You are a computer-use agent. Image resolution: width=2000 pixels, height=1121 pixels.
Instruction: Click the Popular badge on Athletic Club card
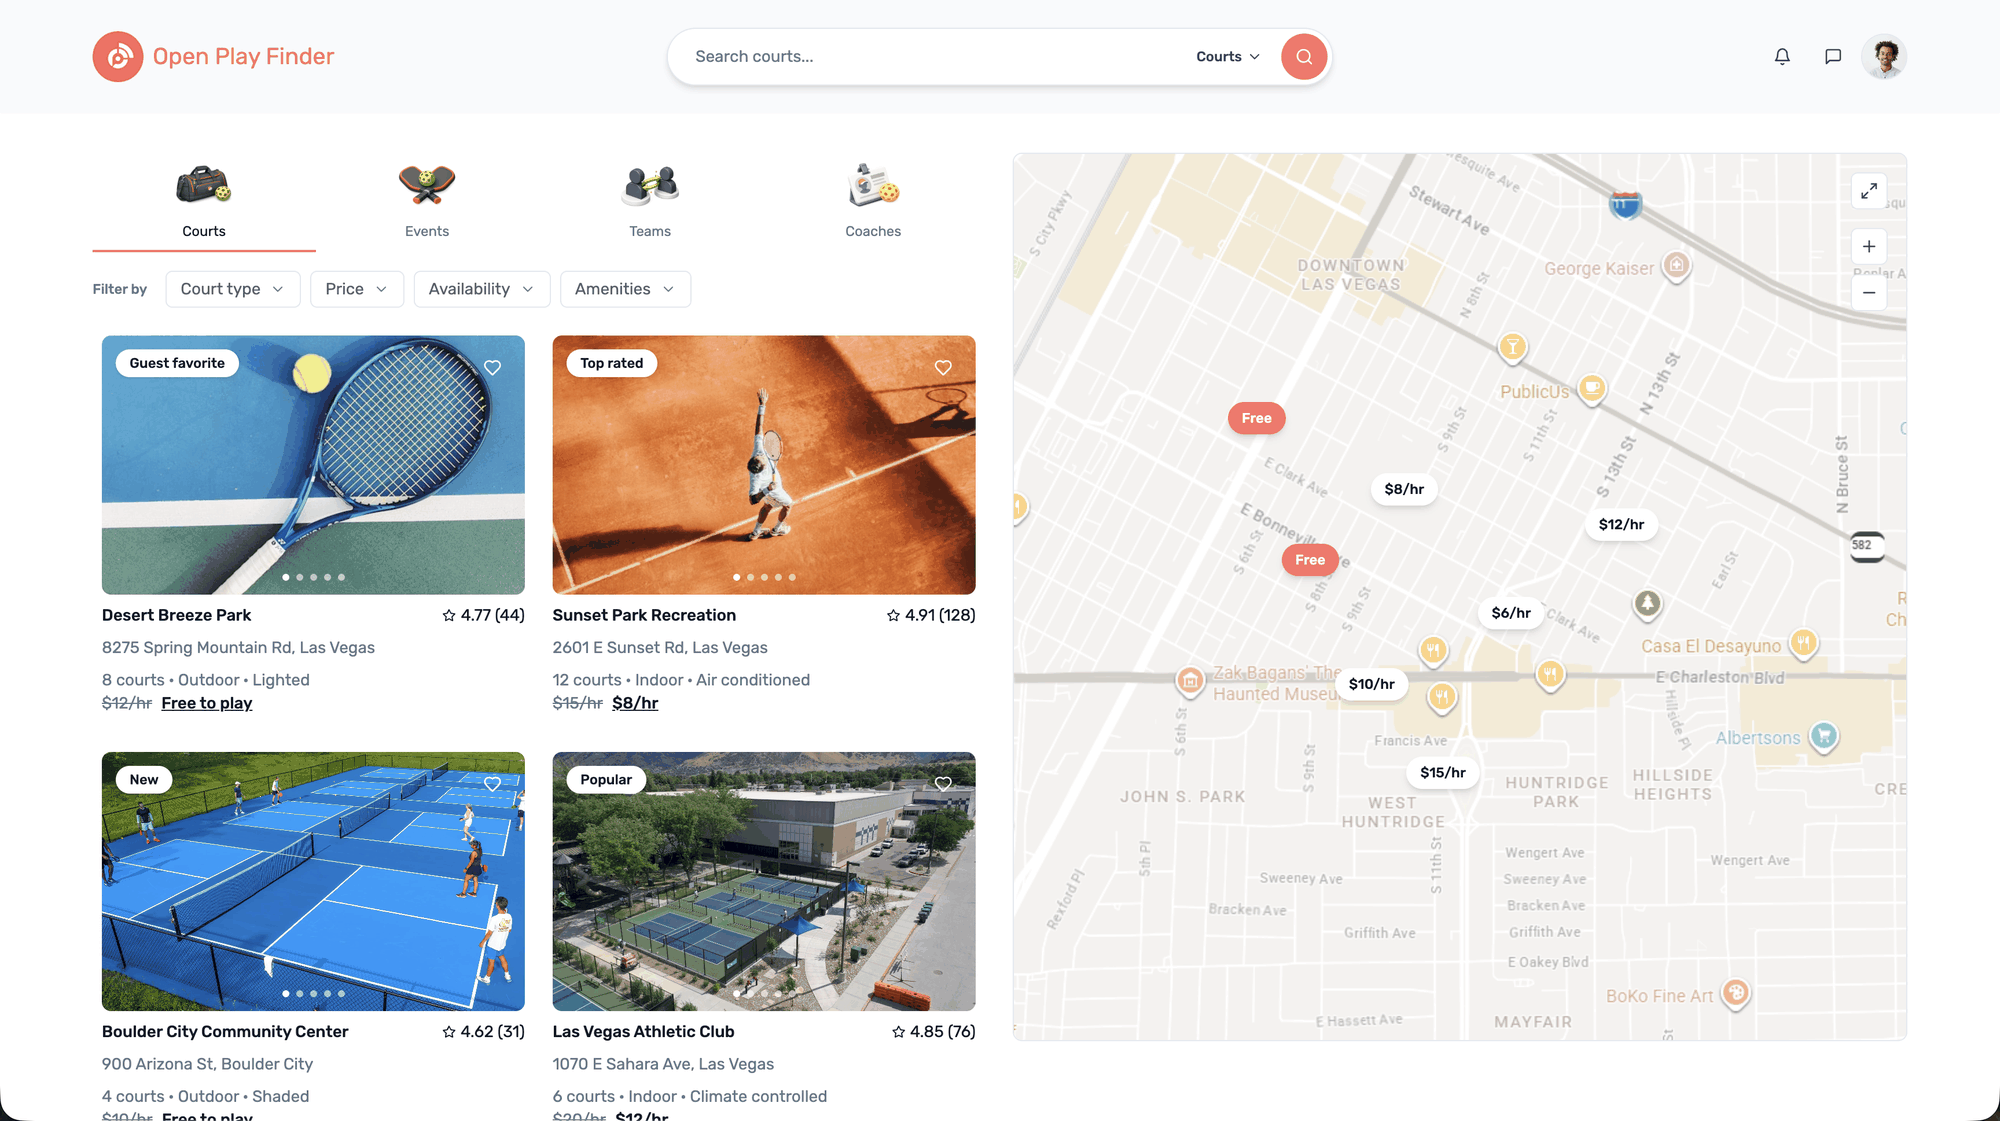tap(606, 779)
